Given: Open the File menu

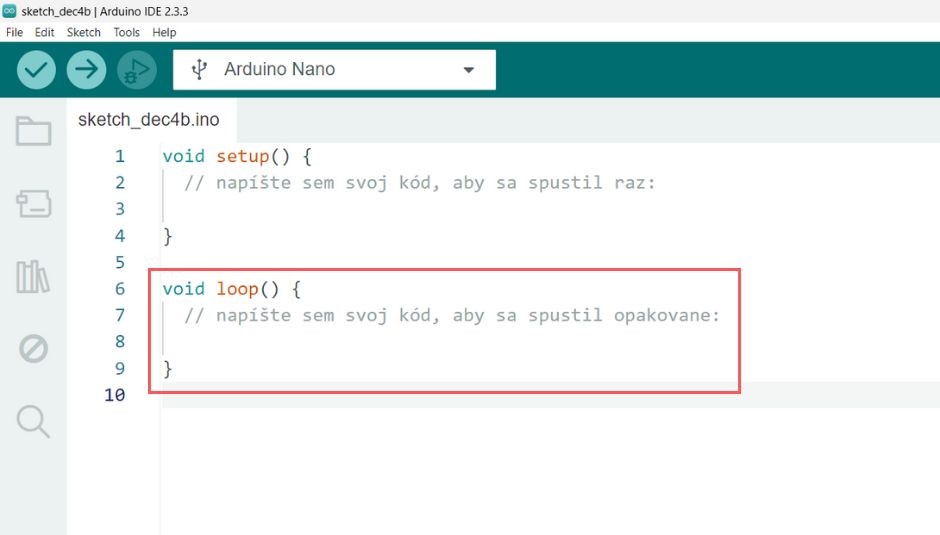Looking at the screenshot, I should [14, 32].
